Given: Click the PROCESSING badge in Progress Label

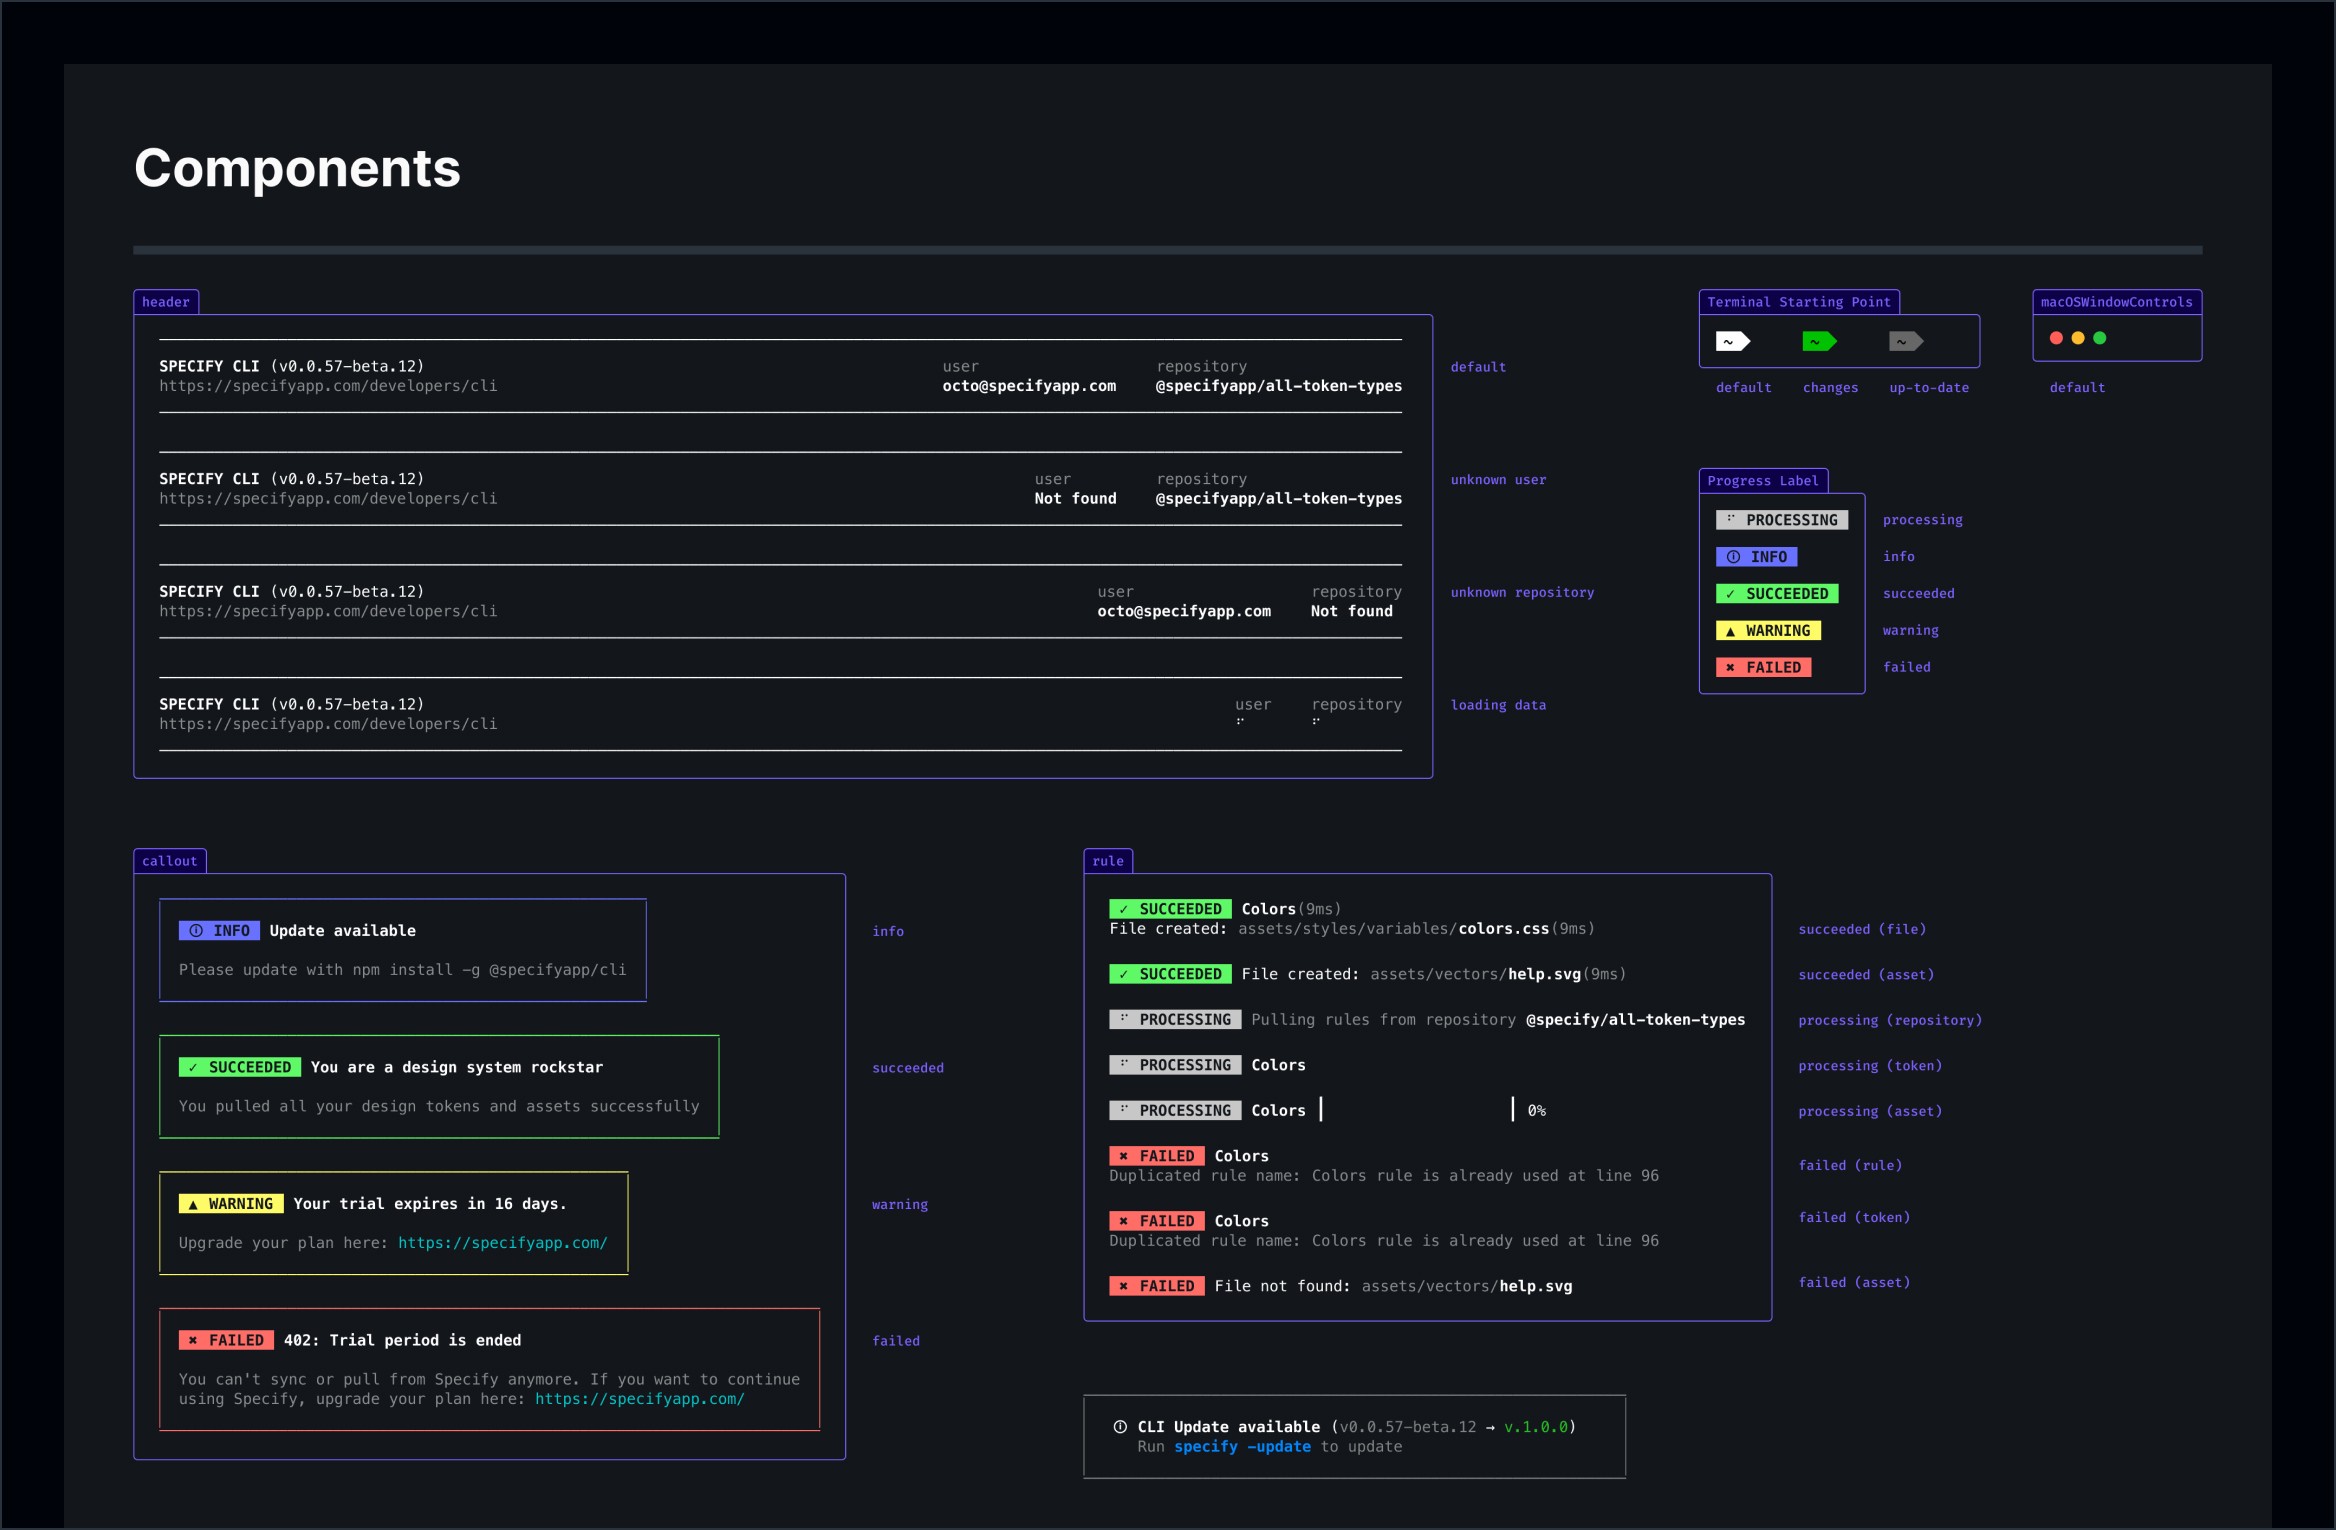Looking at the screenshot, I should coord(1782,520).
